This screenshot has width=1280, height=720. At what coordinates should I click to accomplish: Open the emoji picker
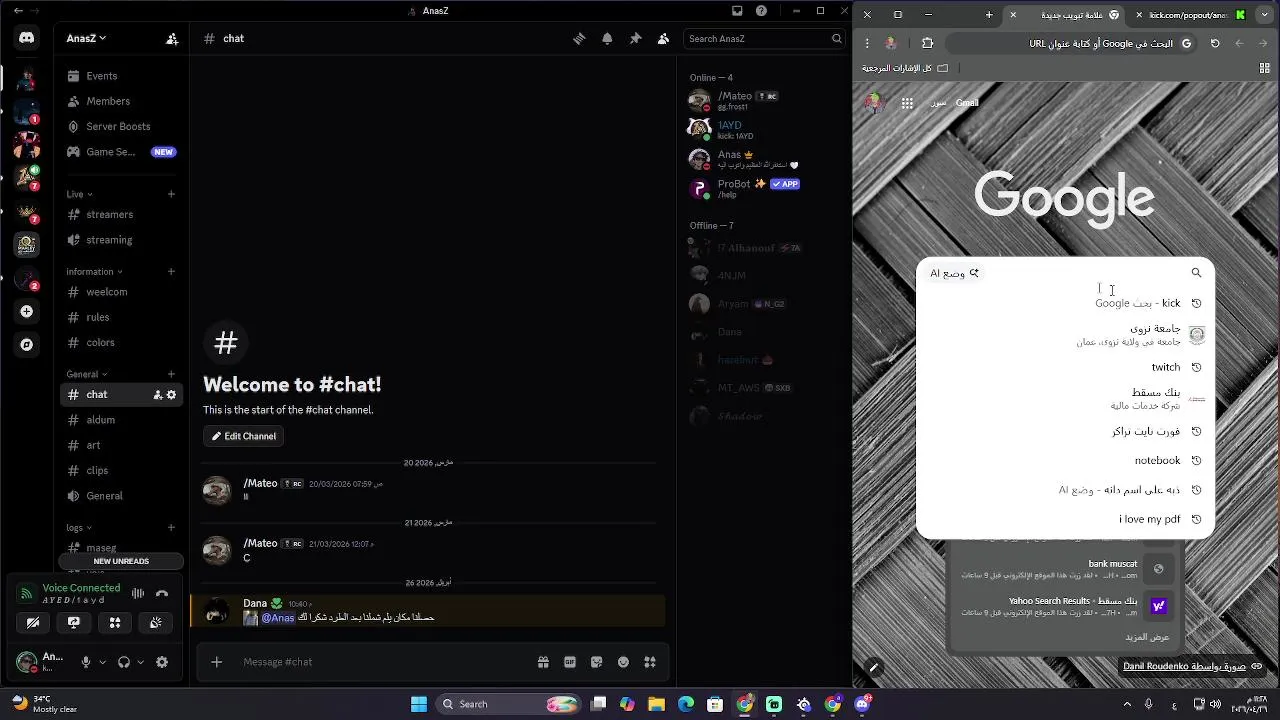pyautogui.click(x=623, y=662)
